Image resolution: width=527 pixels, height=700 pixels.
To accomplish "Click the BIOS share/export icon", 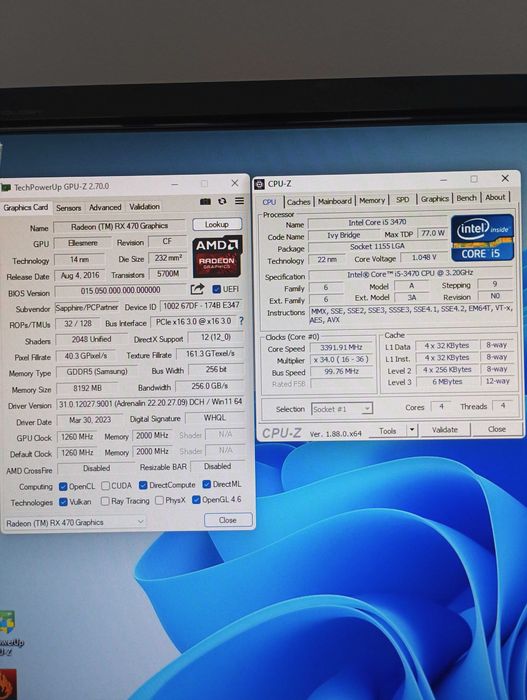I will pos(197,289).
